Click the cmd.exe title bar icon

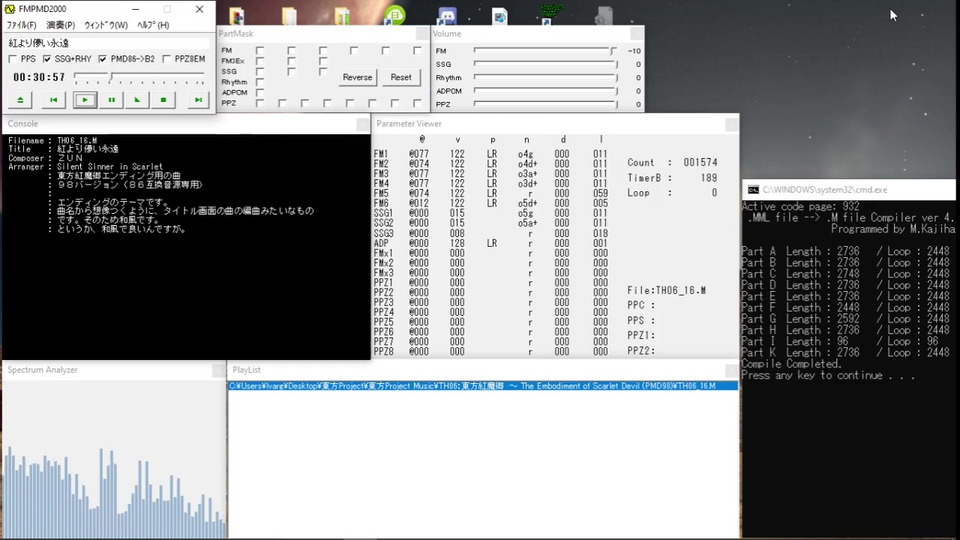click(x=753, y=190)
